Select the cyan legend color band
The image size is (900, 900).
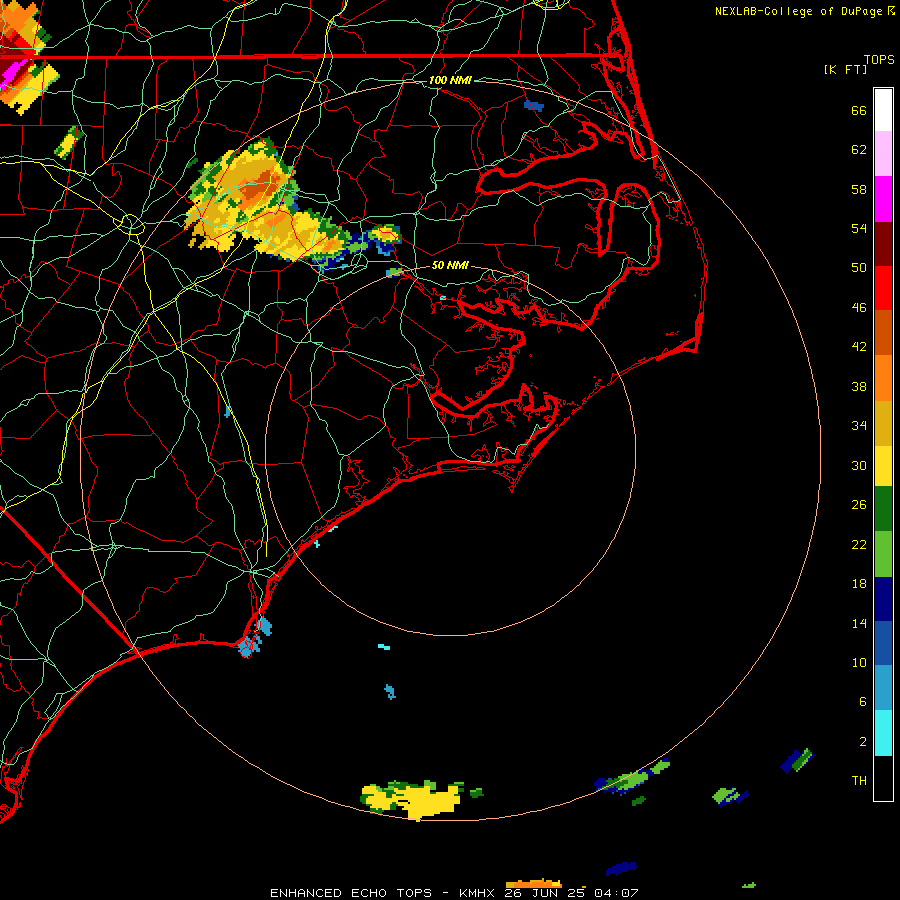[x=883, y=733]
